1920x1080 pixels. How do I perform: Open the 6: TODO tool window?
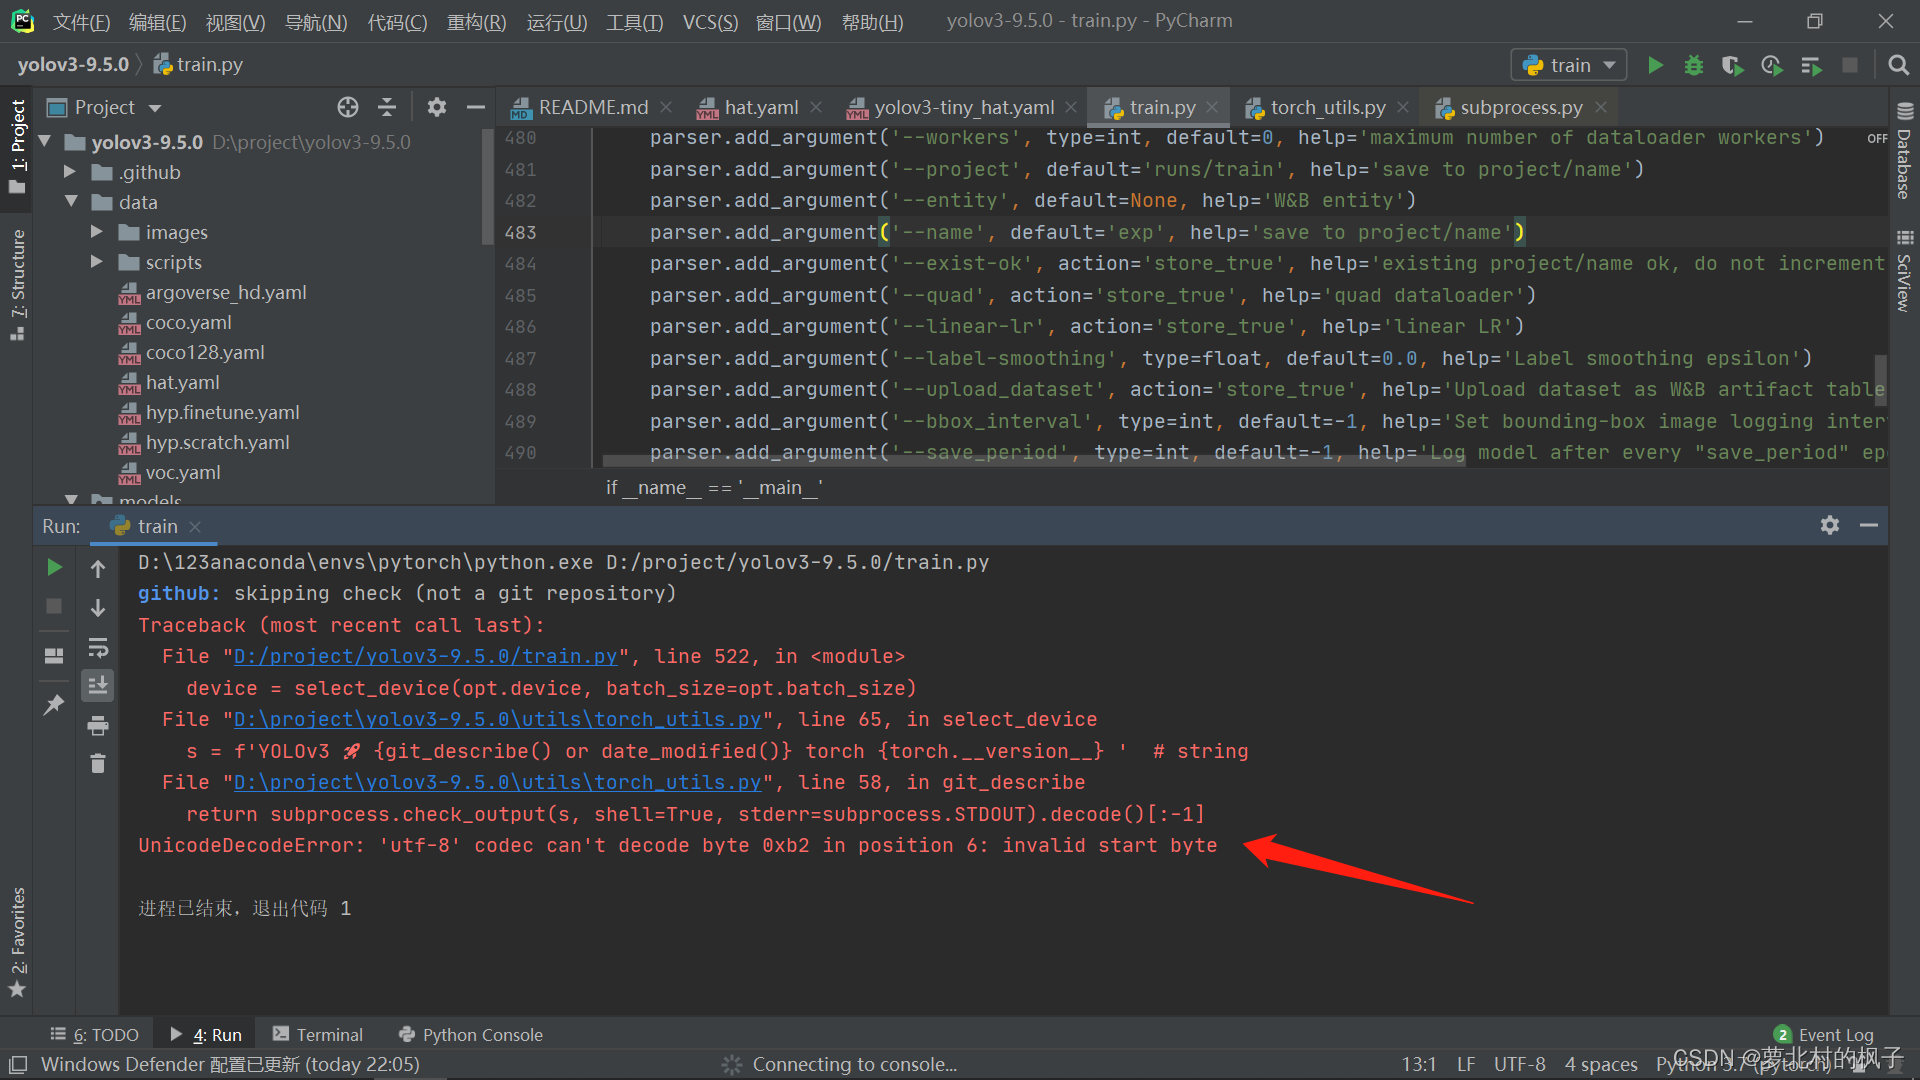click(96, 1034)
